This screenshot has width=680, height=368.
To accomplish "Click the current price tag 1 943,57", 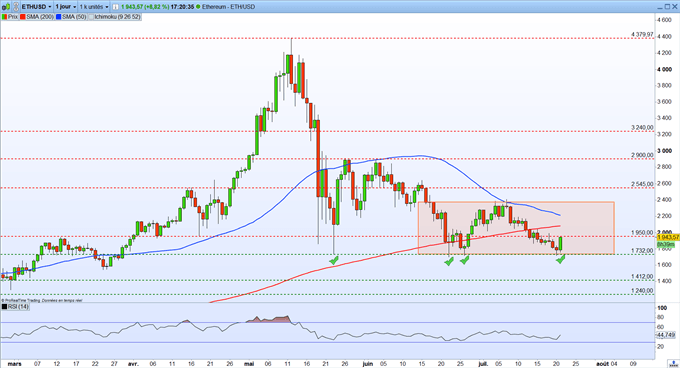I will [x=668, y=238].
